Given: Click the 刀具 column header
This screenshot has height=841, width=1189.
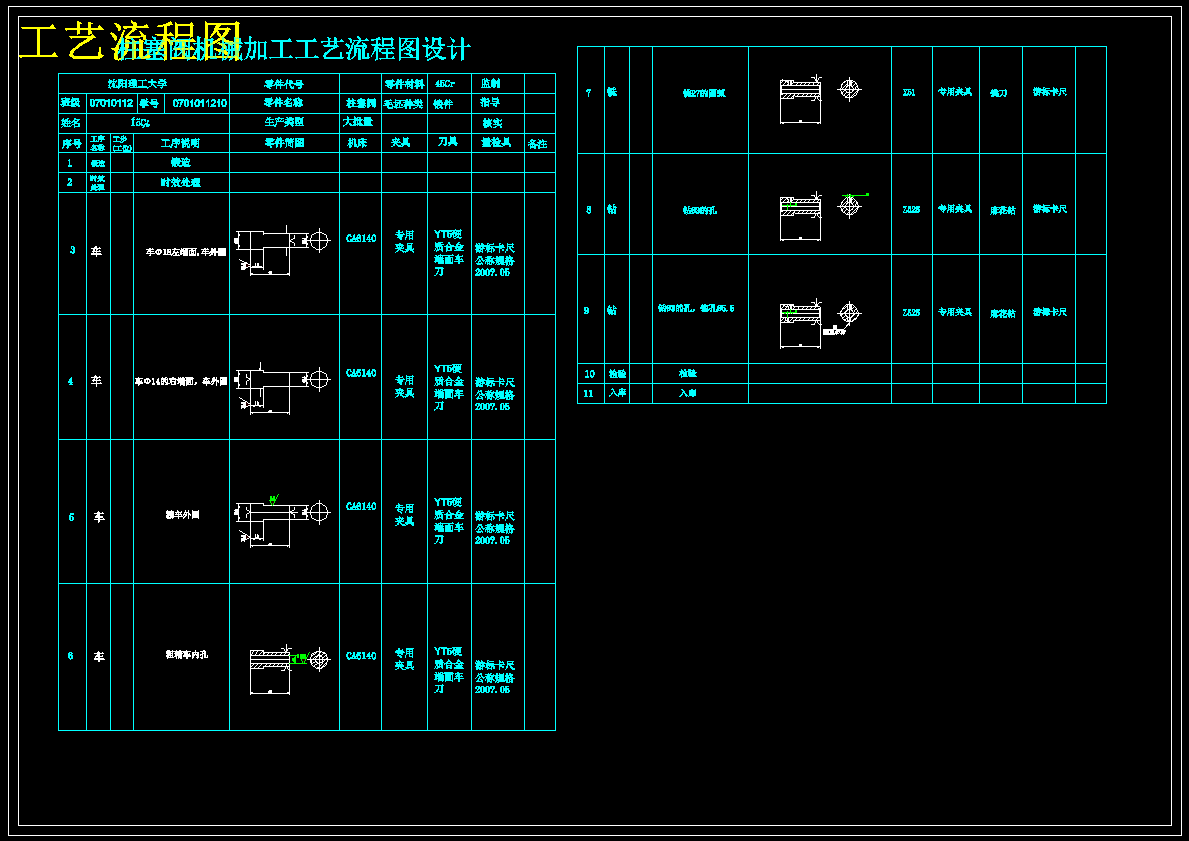Looking at the screenshot, I should click(x=447, y=142).
